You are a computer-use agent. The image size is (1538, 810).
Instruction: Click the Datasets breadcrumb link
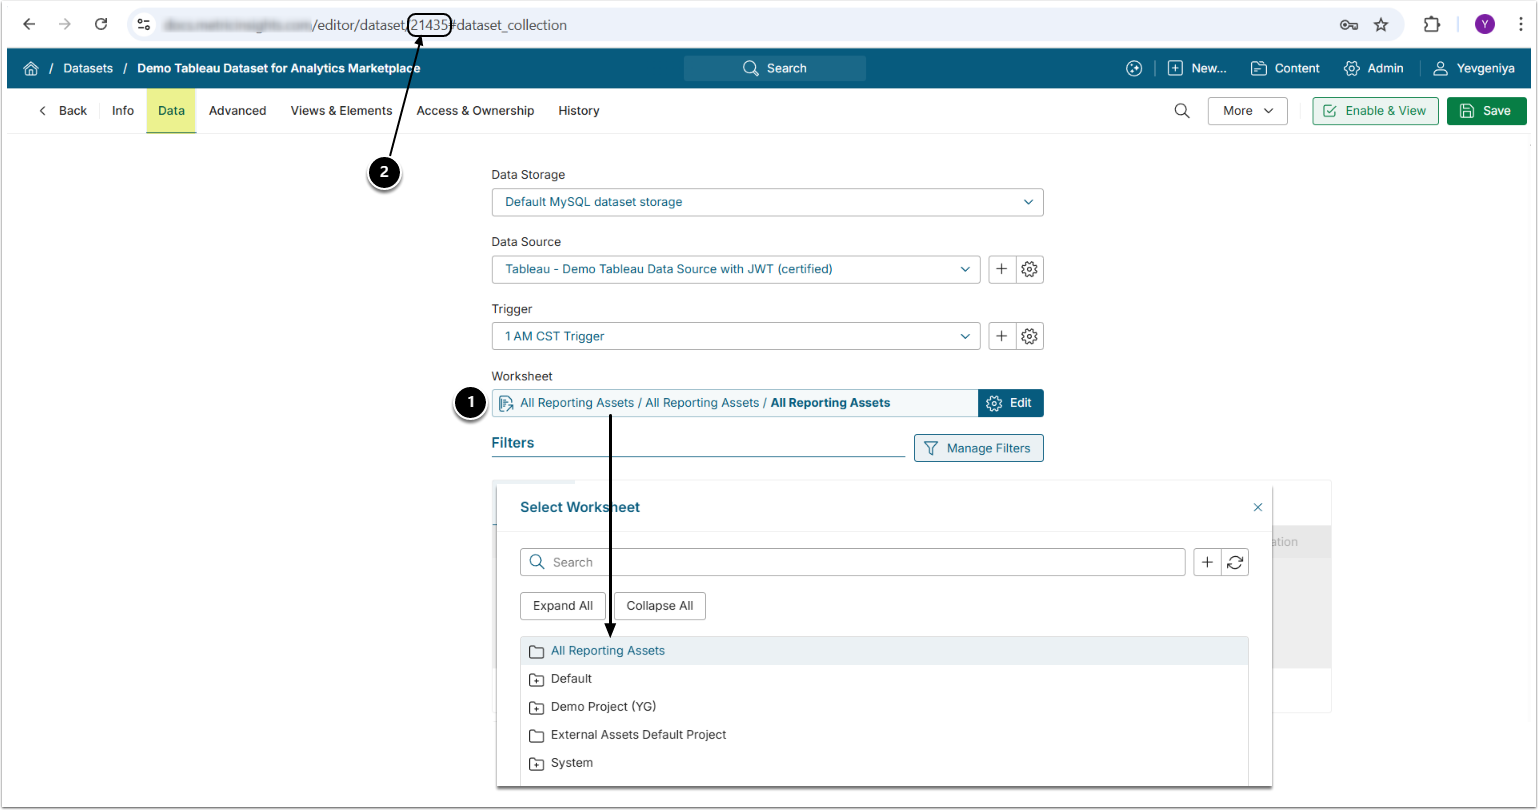tap(87, 68)
